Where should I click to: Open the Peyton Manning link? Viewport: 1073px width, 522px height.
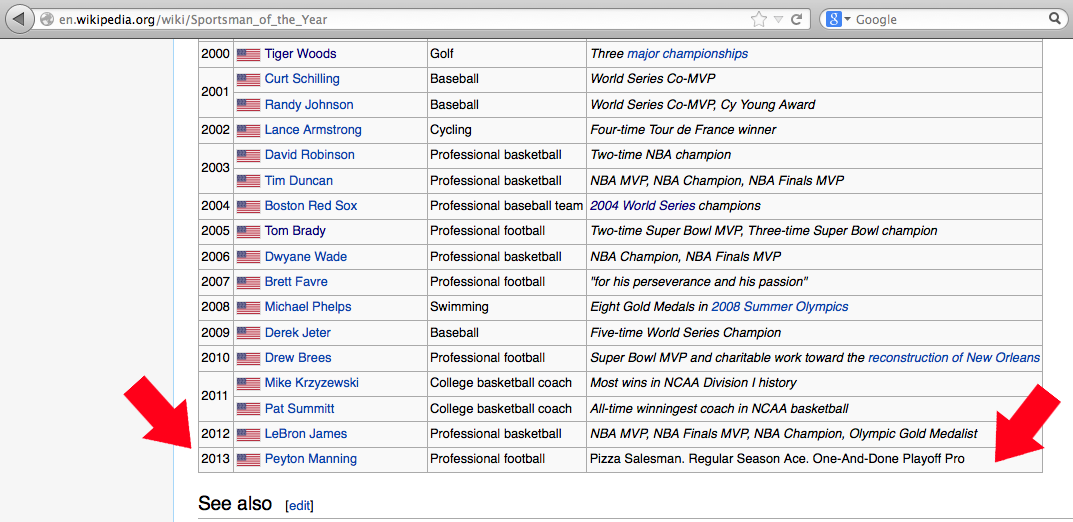click(x=311, y=458)
